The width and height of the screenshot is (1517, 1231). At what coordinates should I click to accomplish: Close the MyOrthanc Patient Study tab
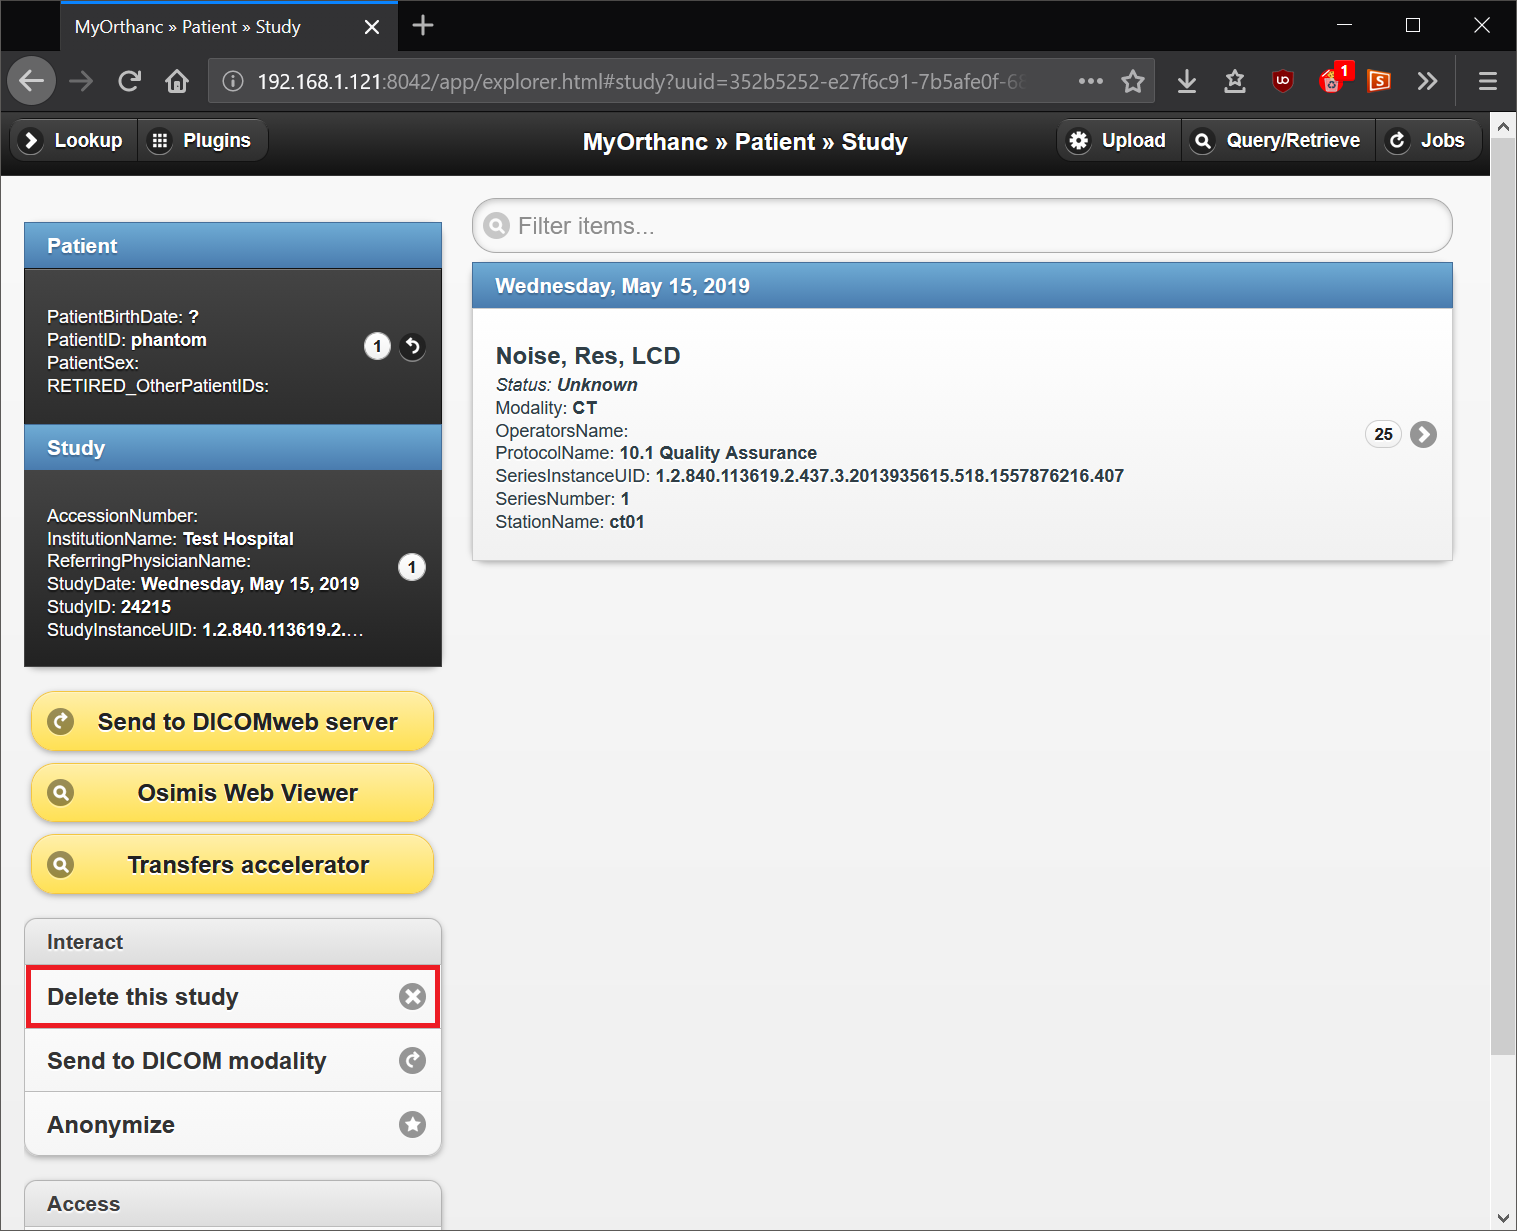[372, 27]
